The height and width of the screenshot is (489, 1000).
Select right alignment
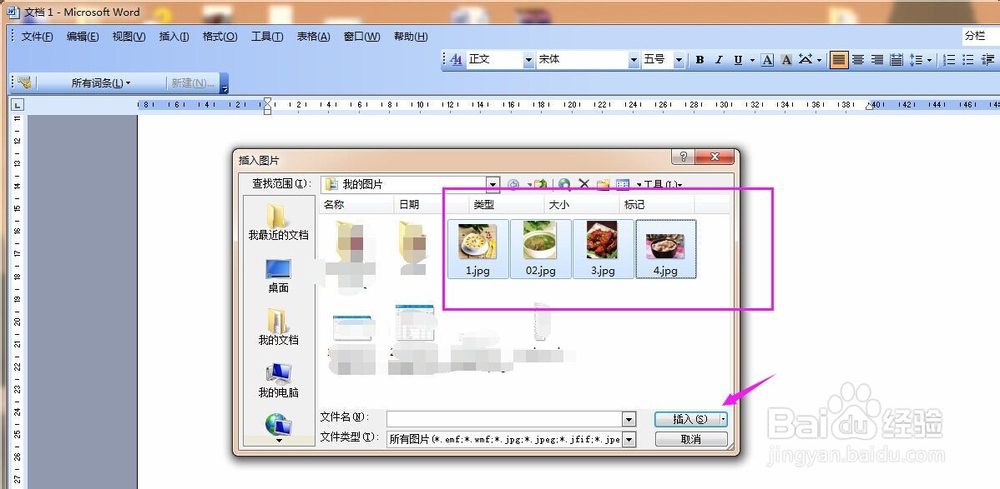click(878, 60)
